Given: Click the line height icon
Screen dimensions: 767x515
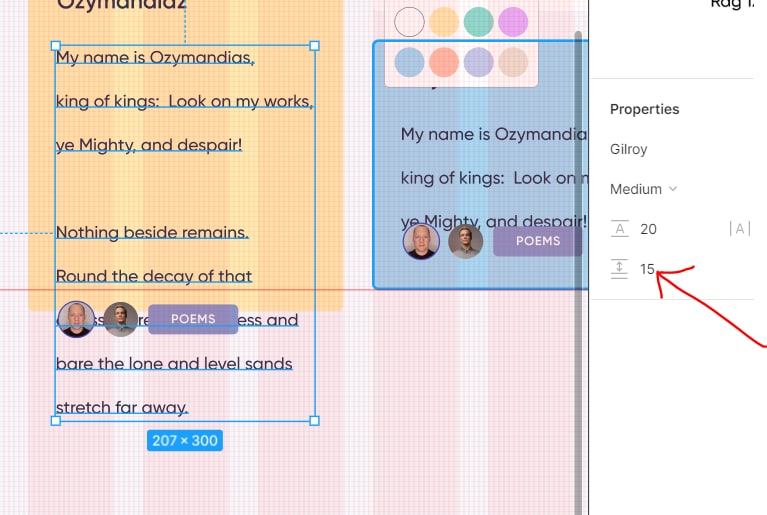Looking at the screenshot, I should (x=620, y=269).
